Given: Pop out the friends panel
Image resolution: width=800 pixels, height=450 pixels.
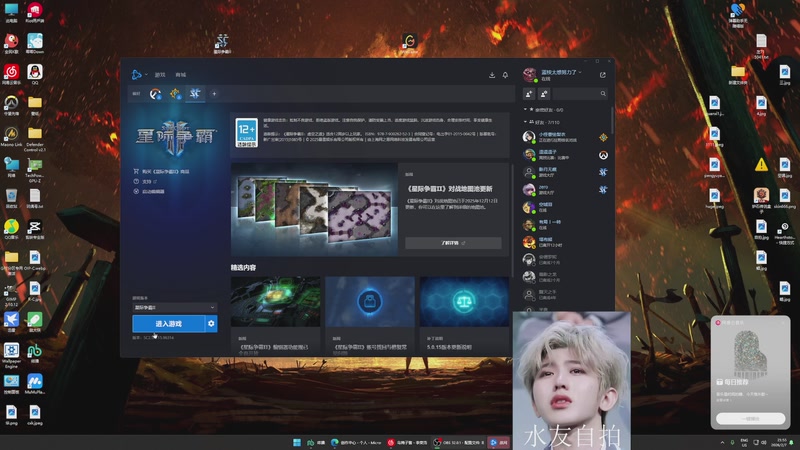Looking at the screenshot, I should 603,75.
